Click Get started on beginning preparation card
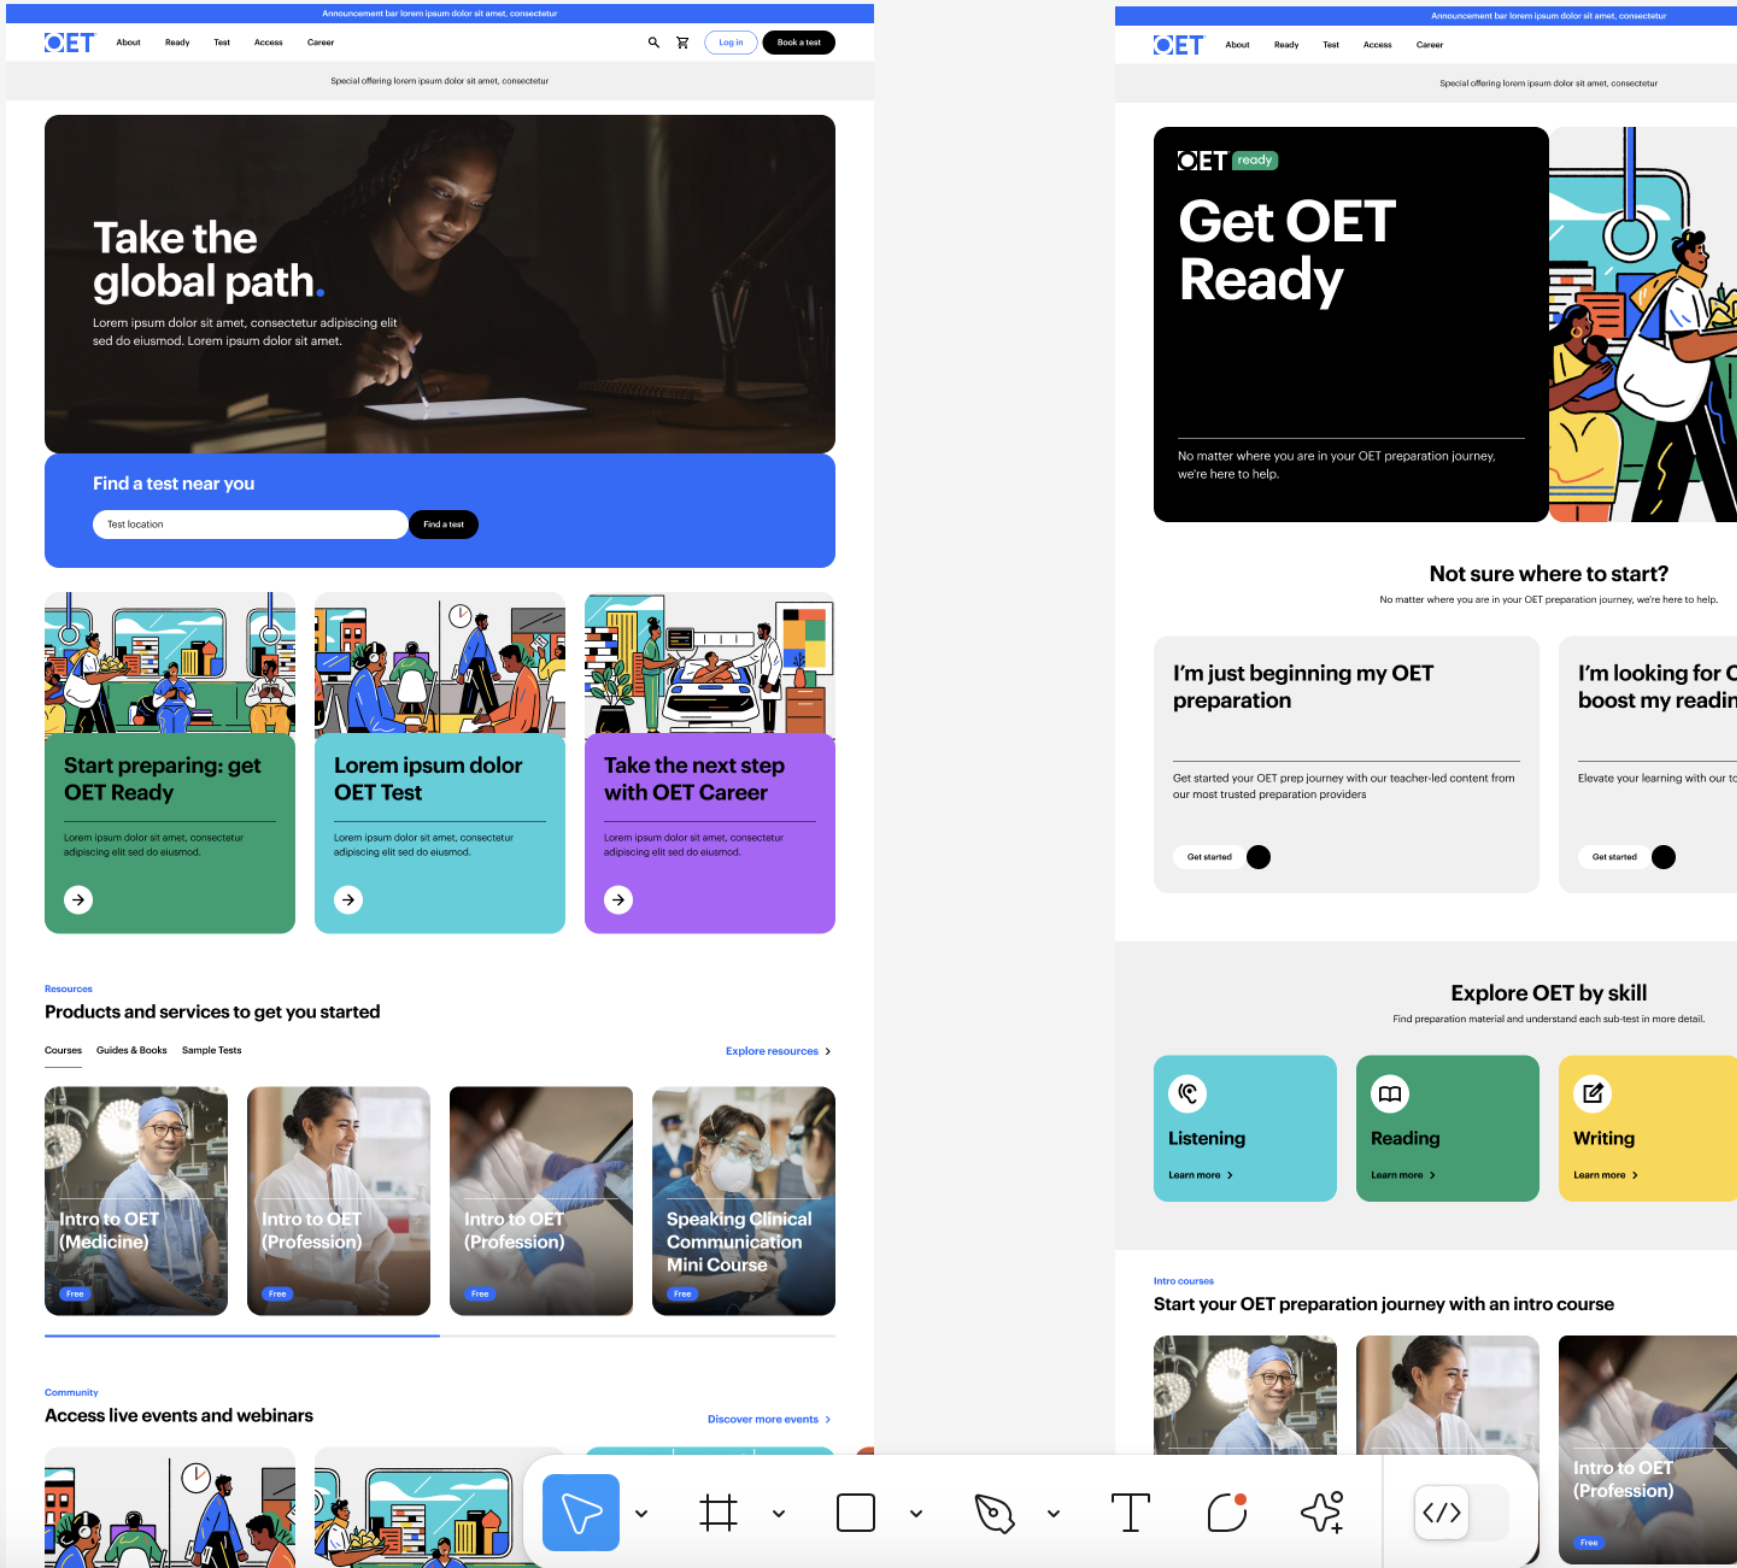The width and height of the screenshot is (1737, 1568). click(x=1209, y=856)
